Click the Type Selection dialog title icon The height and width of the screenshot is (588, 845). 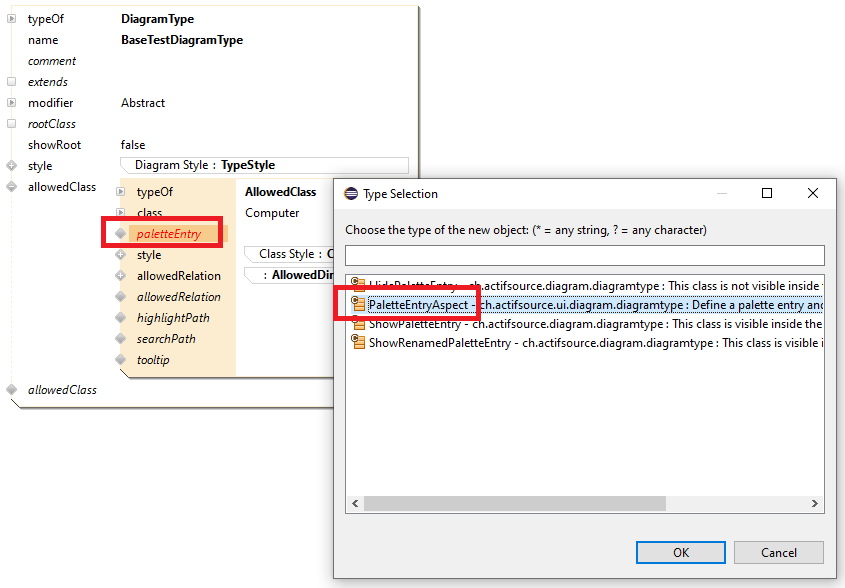tap(351, 194)
